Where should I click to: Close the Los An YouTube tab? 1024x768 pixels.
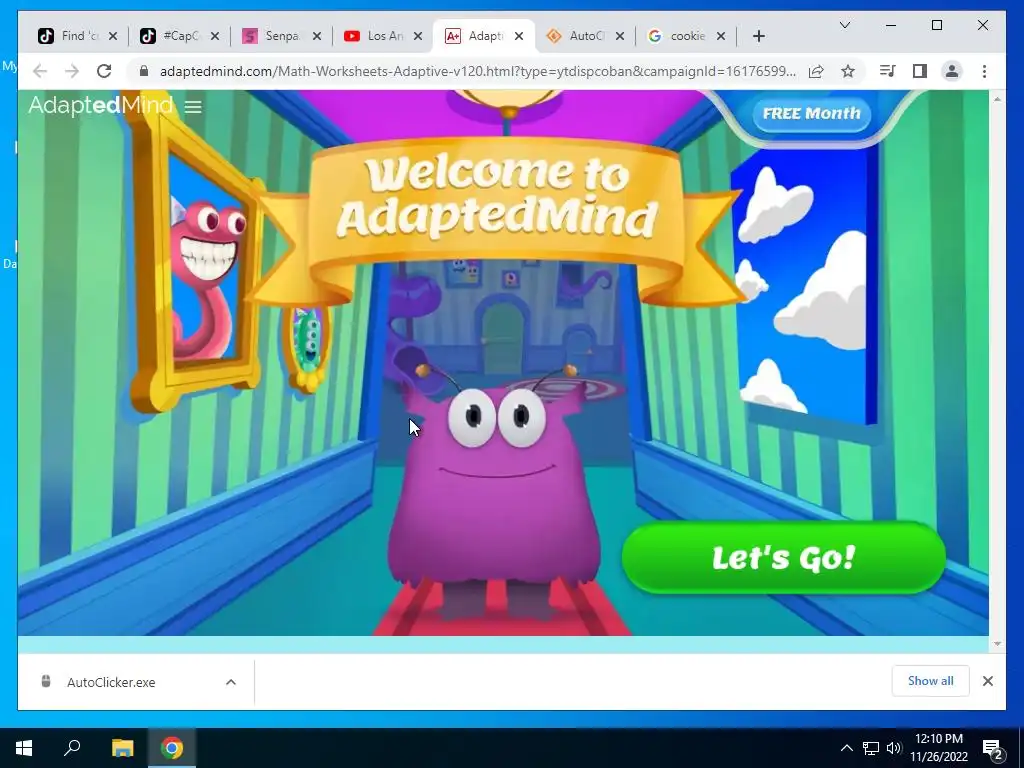pos(419,36)
